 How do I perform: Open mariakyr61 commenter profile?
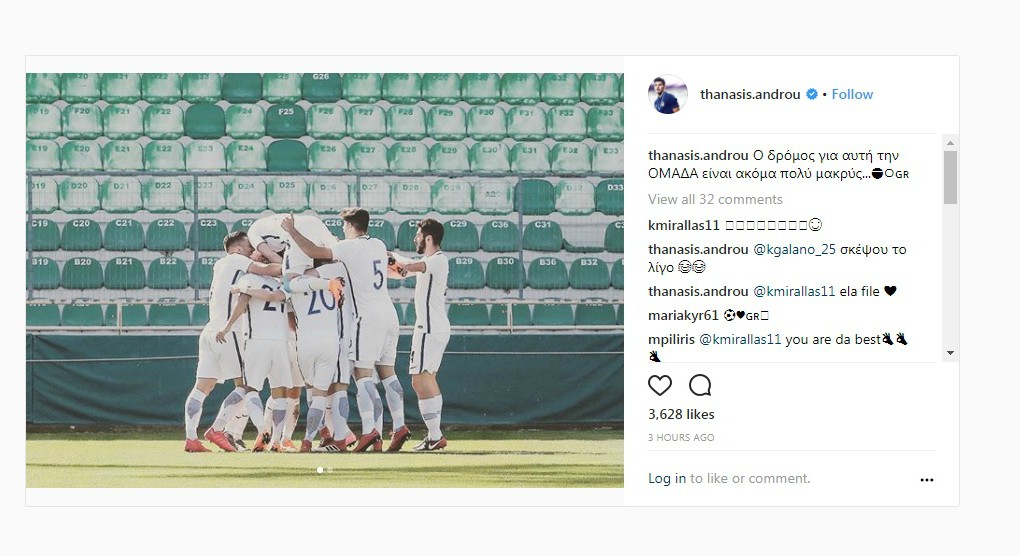coord(683,315)
